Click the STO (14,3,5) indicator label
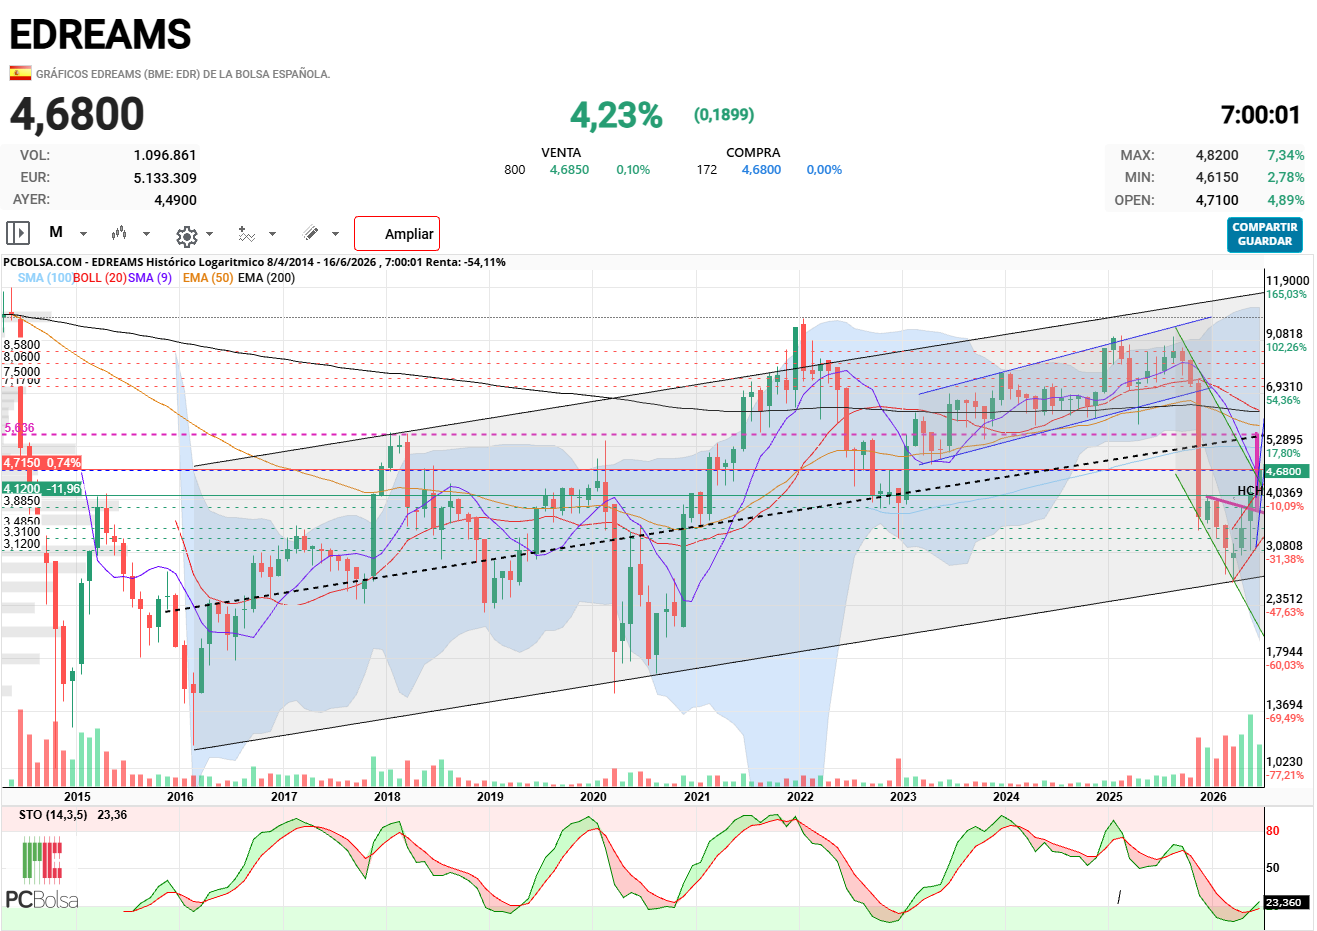 [53, 815]
